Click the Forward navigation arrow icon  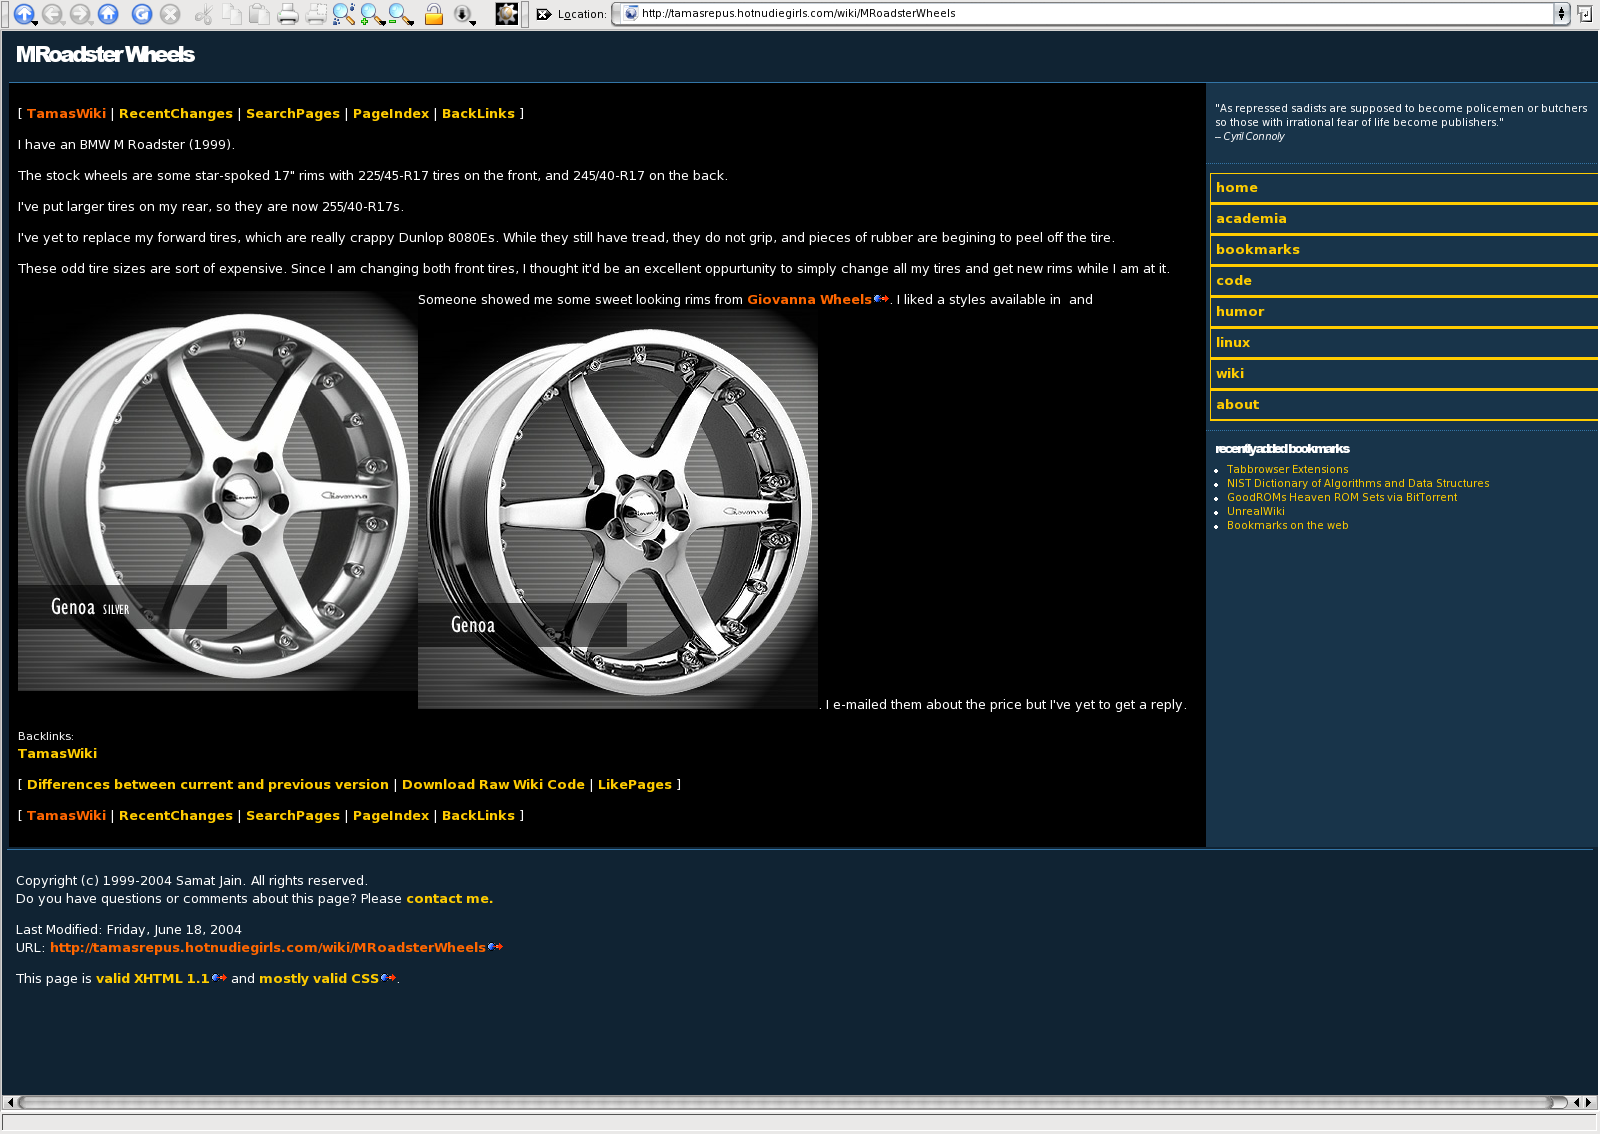80,14
